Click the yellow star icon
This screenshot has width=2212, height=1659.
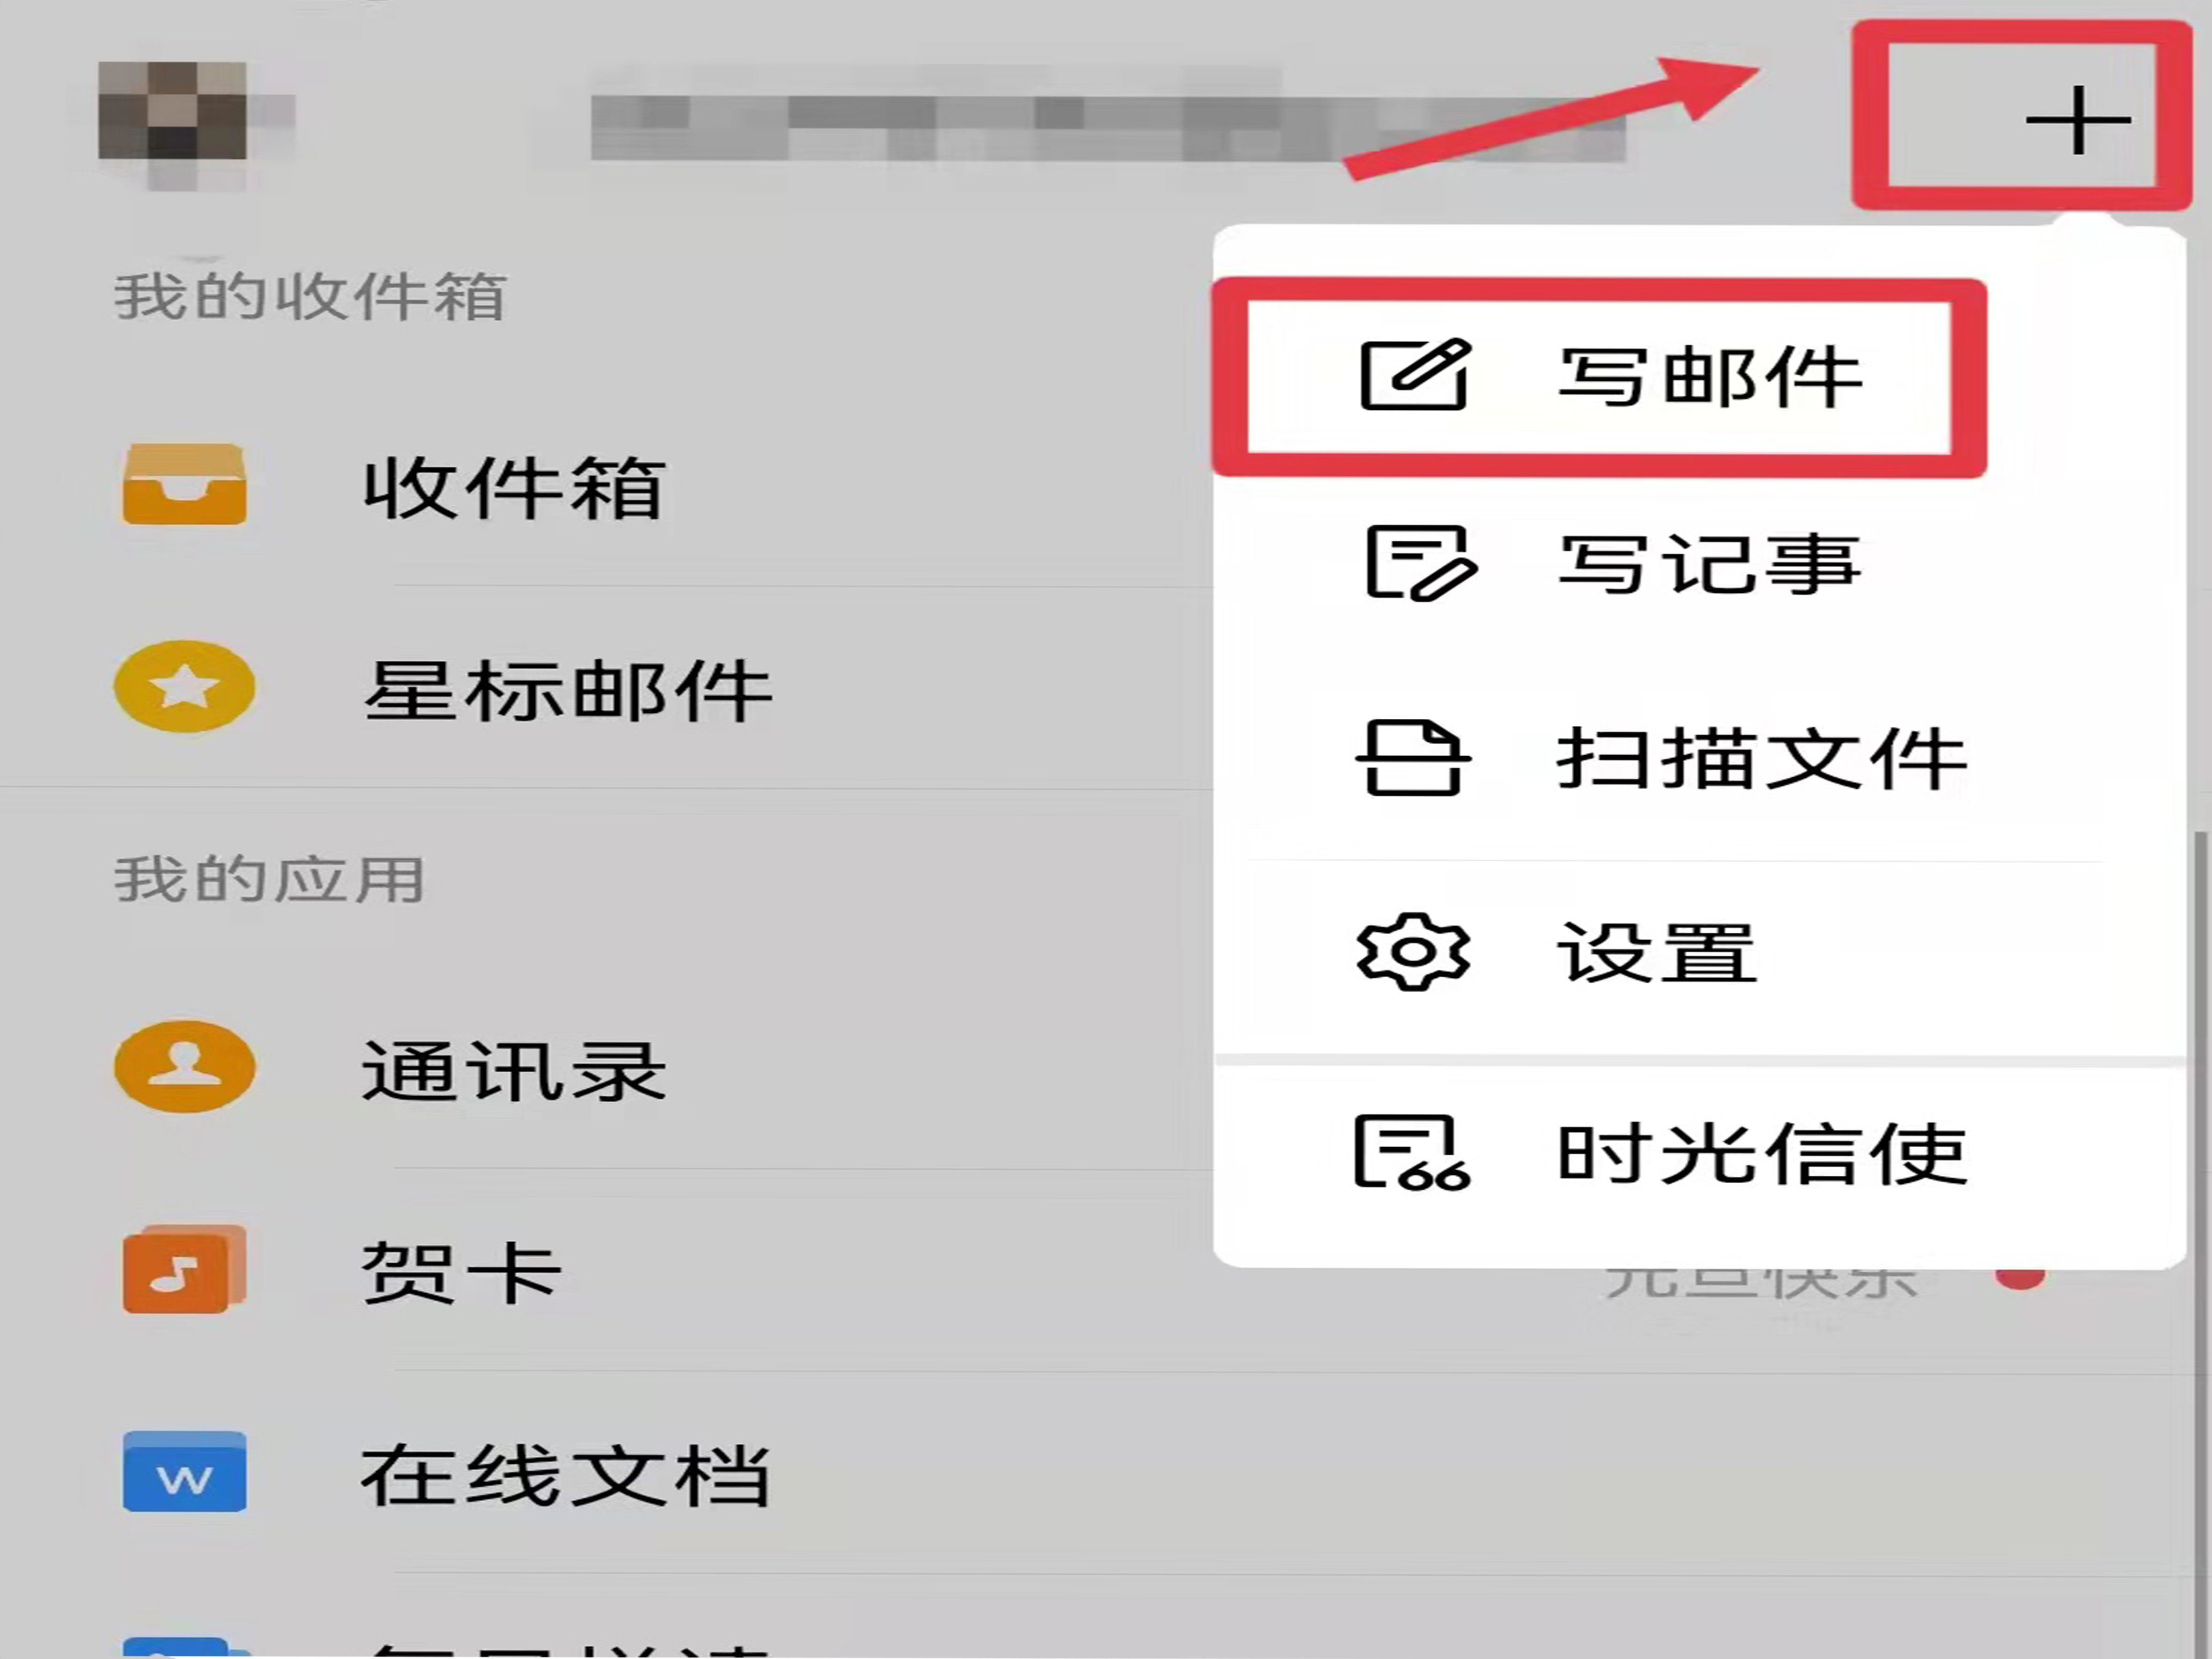coord(184,687)
